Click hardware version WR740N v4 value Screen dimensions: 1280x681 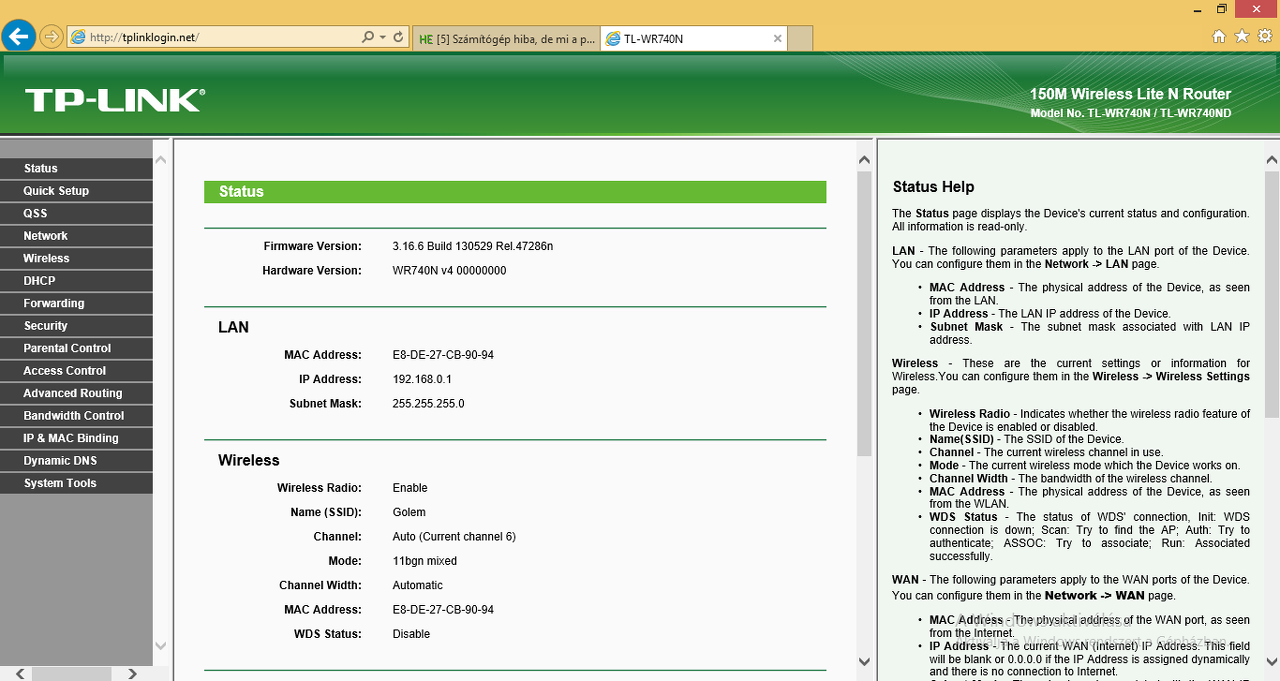click(x=449, y=271)
